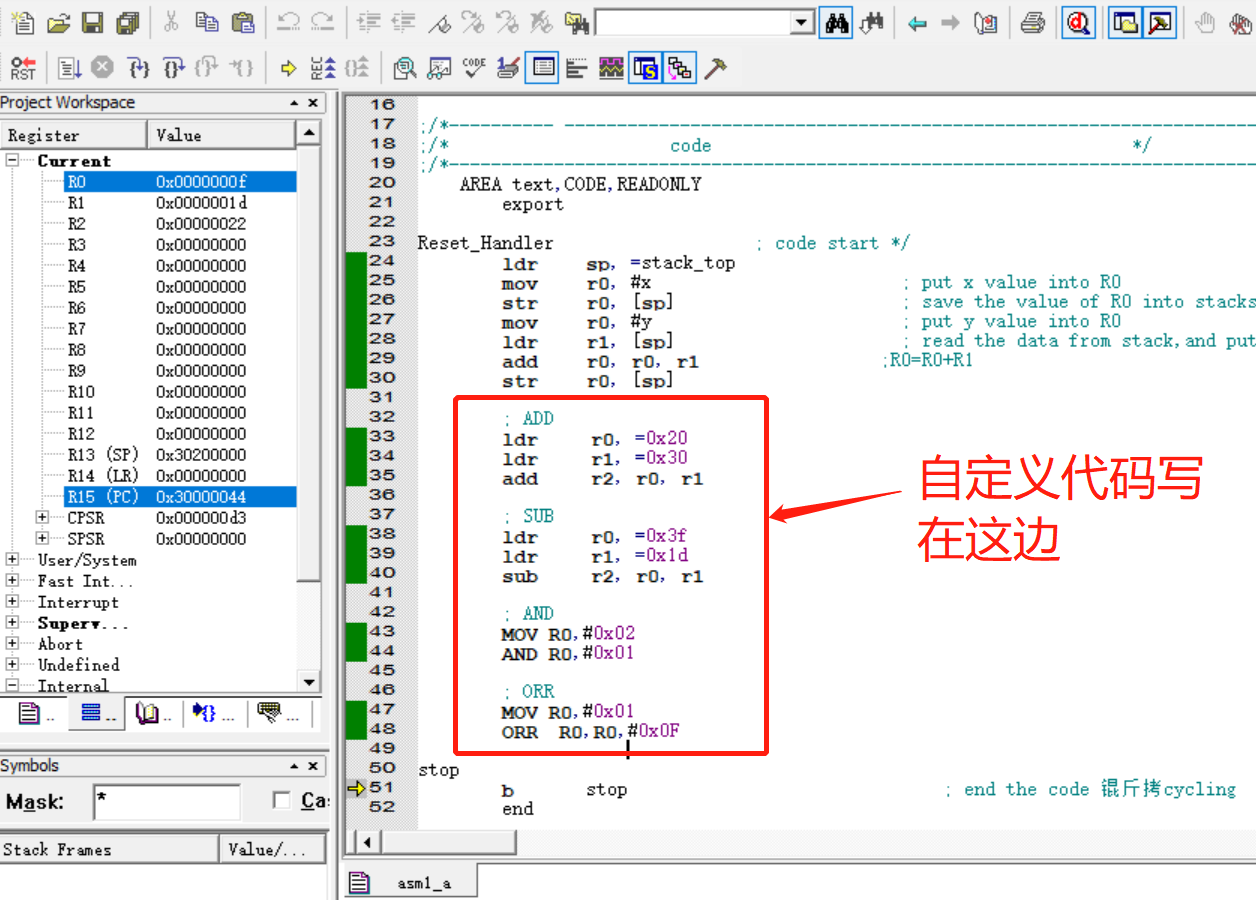Click the Run program toolbar icon
Screen dimensions: 1256x900
(x=69, y=68)
